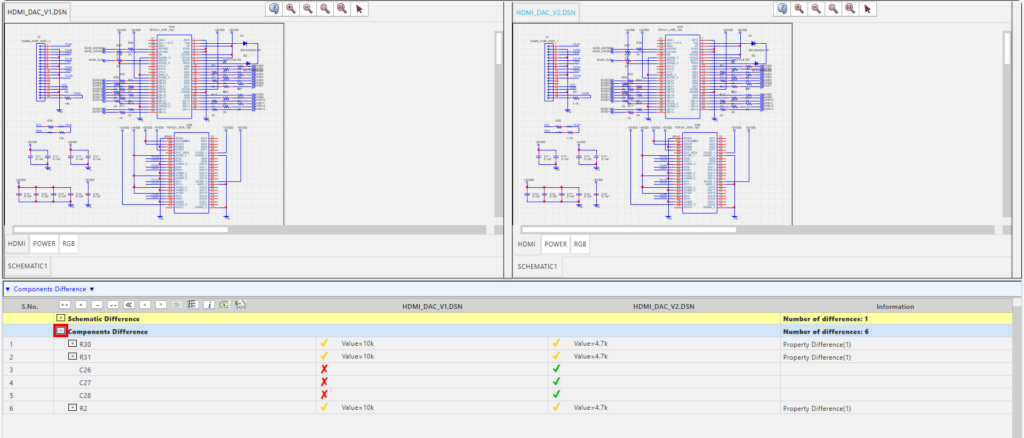
Task: Collapse the Components Difference group
Action: point(60,331)
